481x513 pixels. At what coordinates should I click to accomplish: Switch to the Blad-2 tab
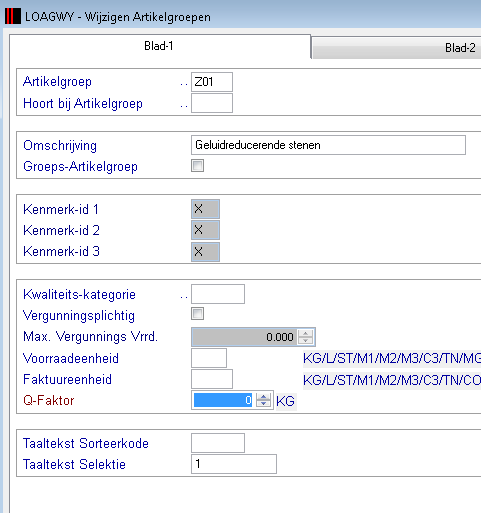397,48
